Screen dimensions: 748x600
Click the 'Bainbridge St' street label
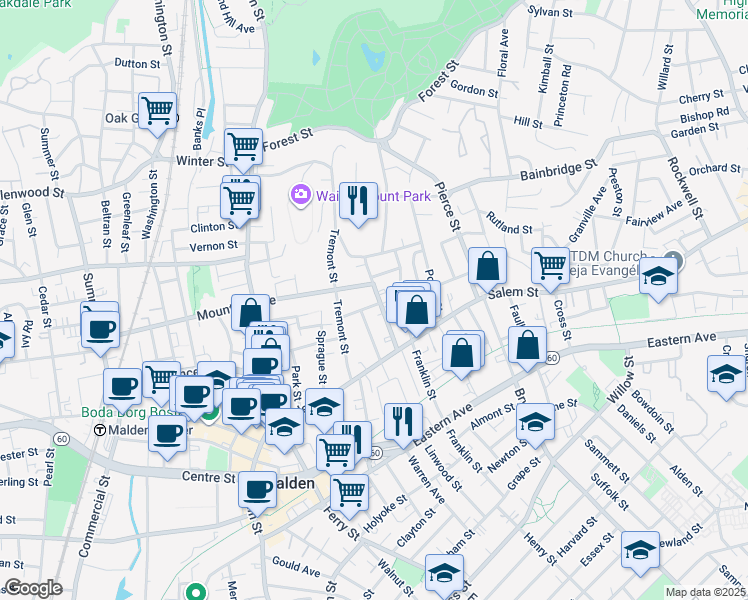tap(559, 170)
